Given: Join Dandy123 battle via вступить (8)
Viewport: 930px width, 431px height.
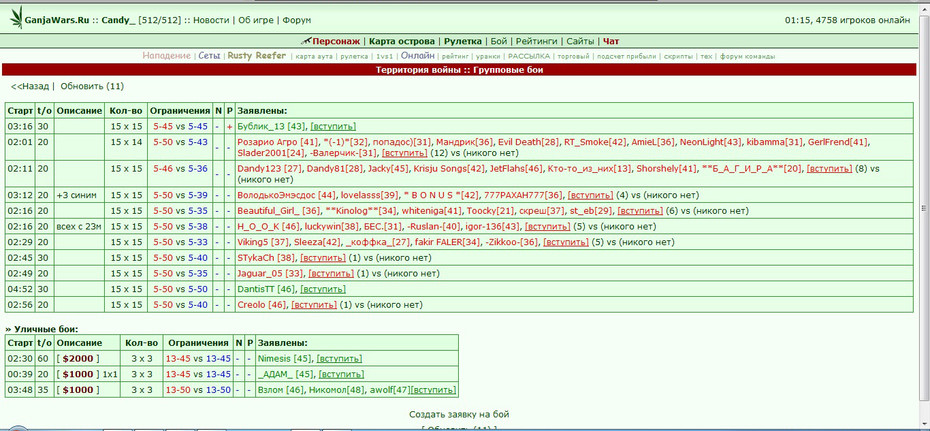Looking at the screenshot, I should pyautogui.click(x=829, y=169).
